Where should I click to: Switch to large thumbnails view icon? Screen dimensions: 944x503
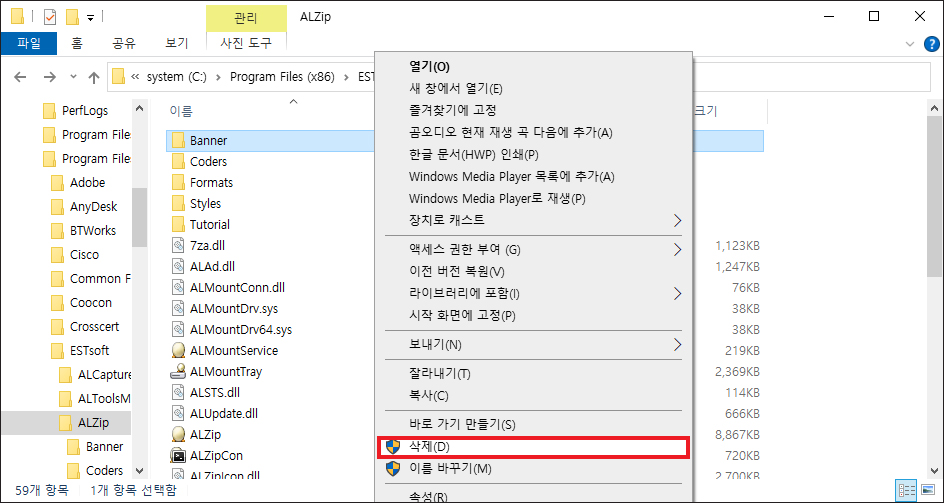(927, 489)
